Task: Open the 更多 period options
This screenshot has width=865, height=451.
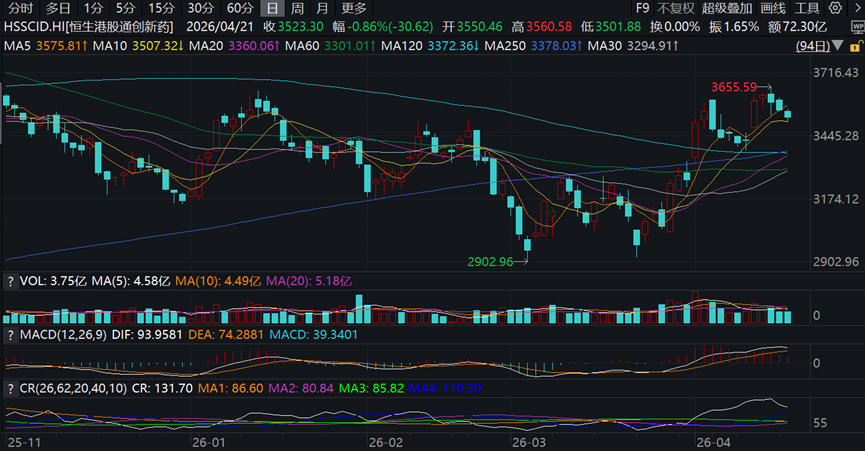Action: (x=354, y=8)
